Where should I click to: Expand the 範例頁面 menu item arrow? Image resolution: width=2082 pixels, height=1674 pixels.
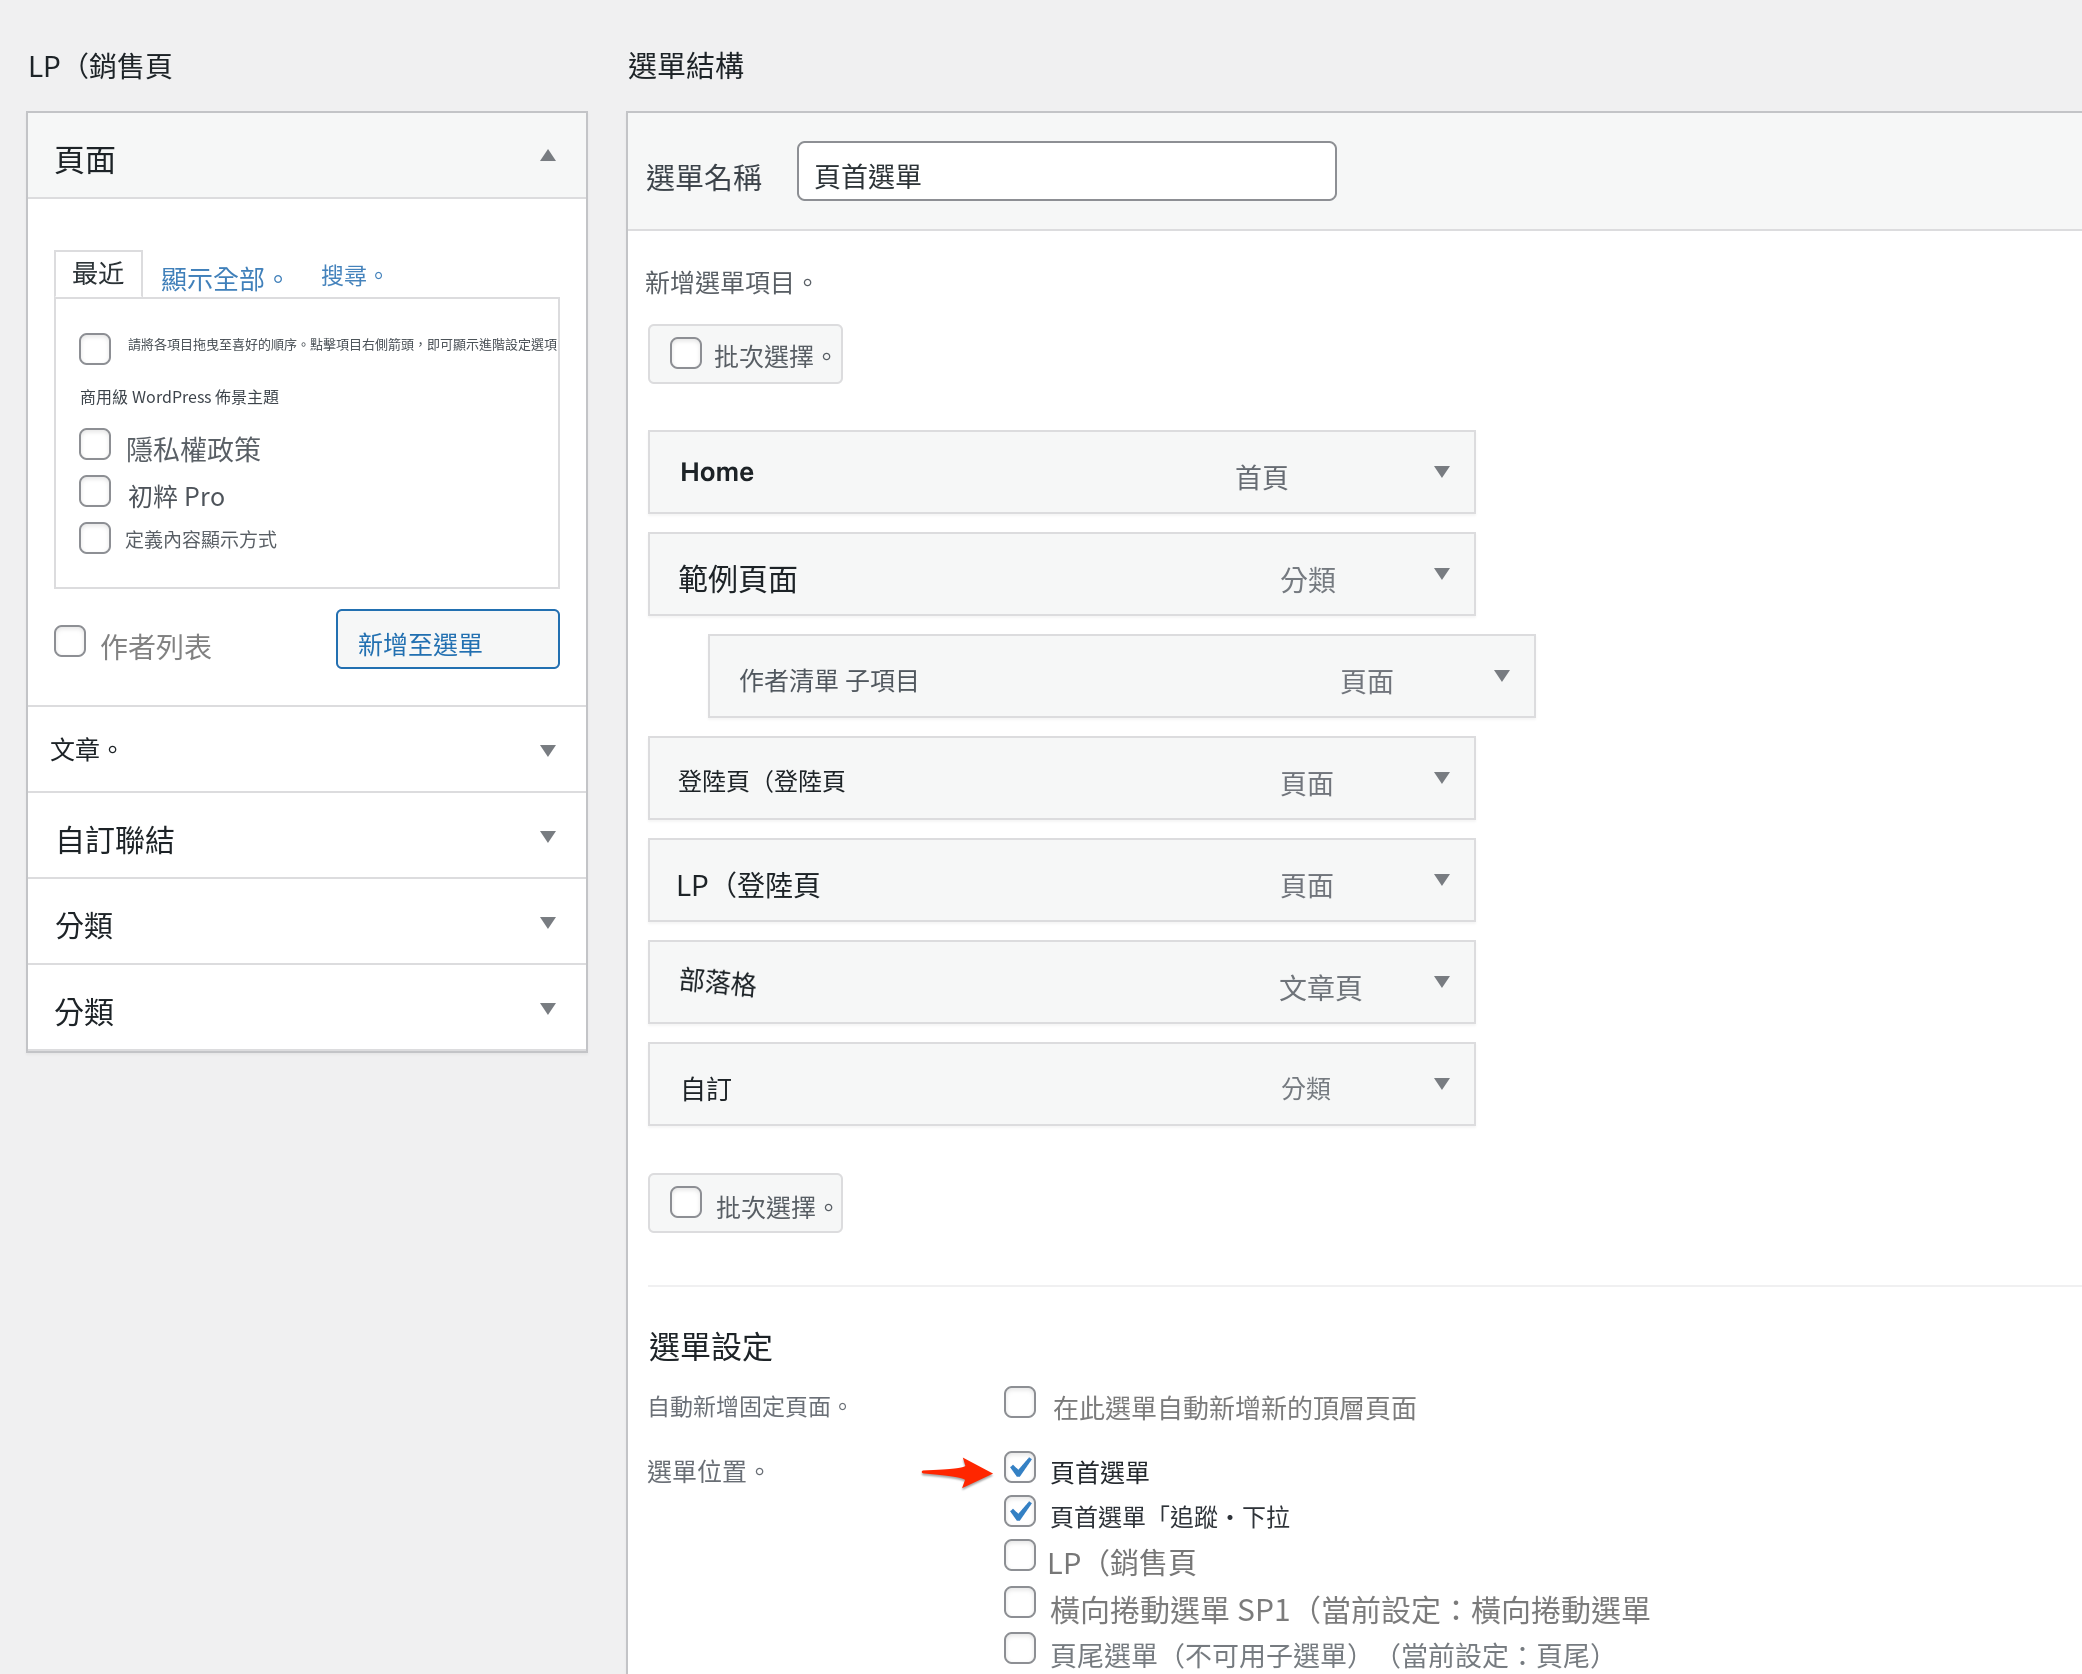pos(1441,574)
